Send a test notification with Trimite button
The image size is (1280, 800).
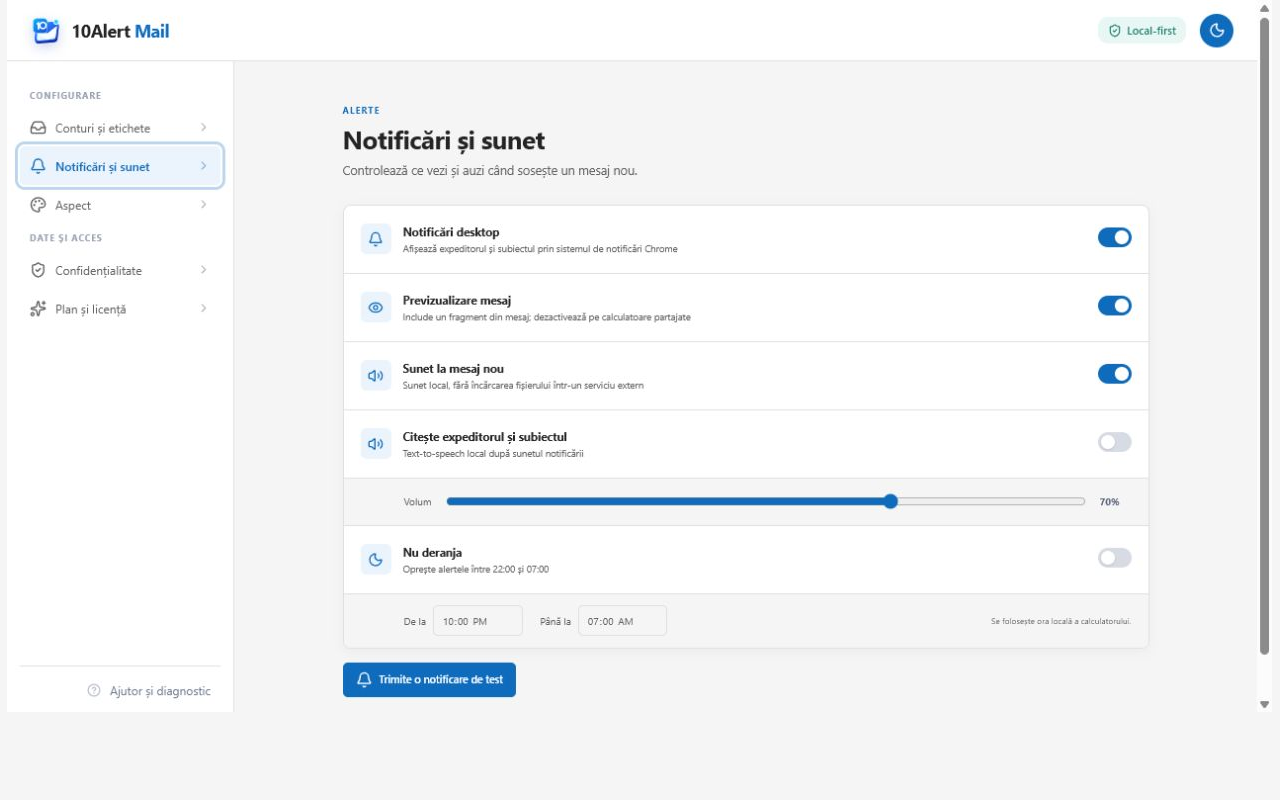click(429, 680)
